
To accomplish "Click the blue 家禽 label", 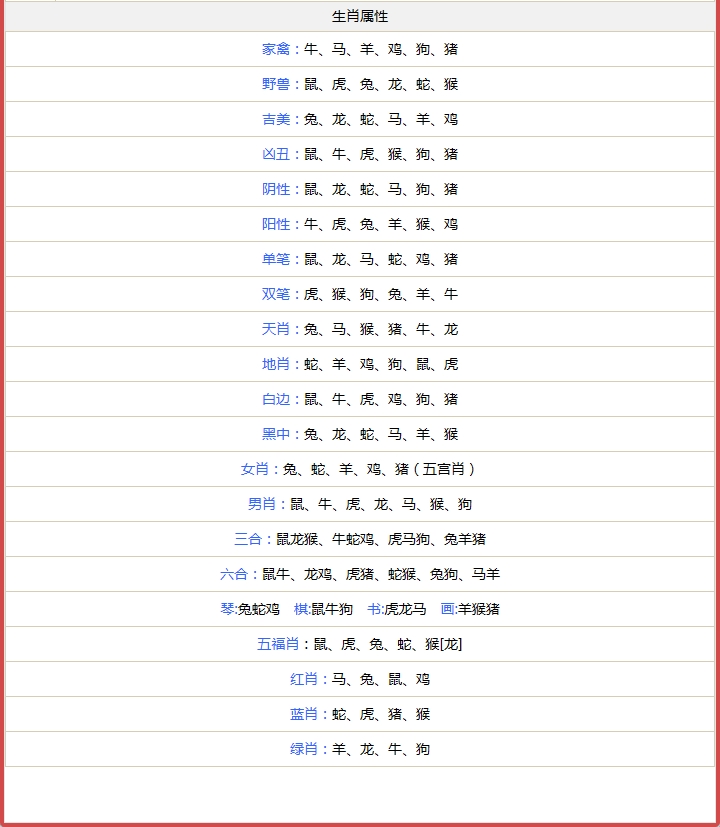I will pyautogui.click(x=276, y=49).
